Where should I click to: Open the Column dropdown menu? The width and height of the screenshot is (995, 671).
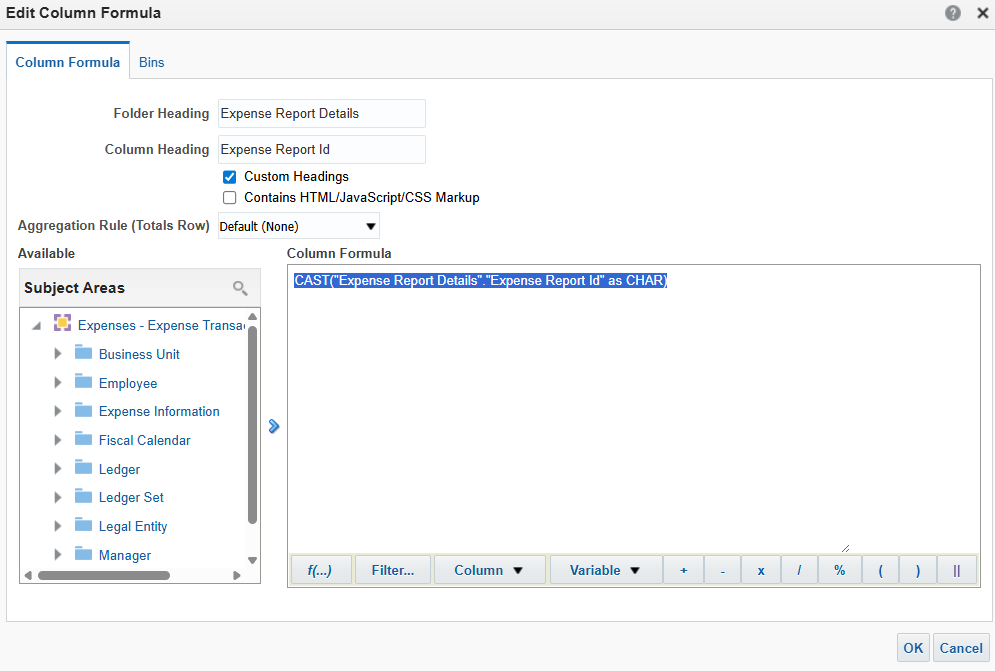[x=489, y=570]
